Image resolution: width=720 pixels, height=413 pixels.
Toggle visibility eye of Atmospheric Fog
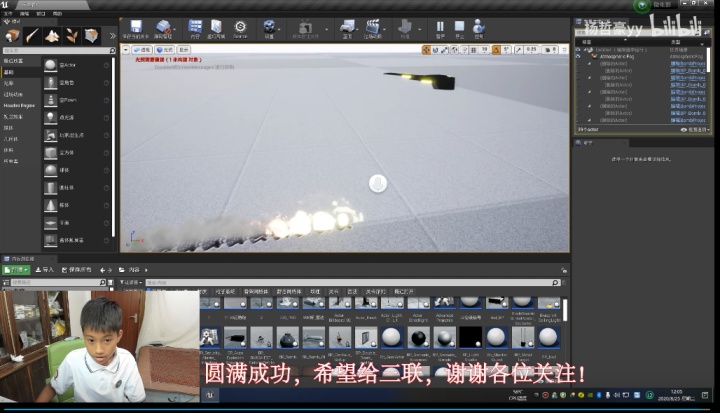[578, 57]
